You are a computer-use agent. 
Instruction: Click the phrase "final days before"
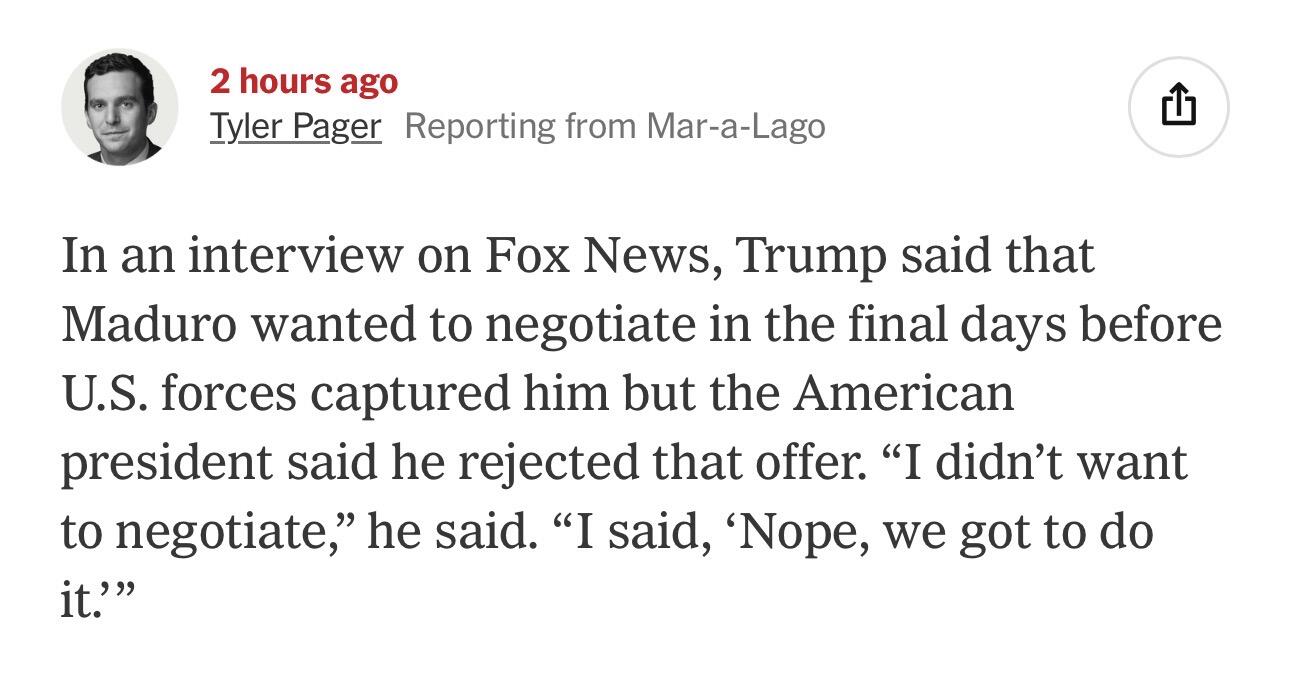coord(1035,325)
